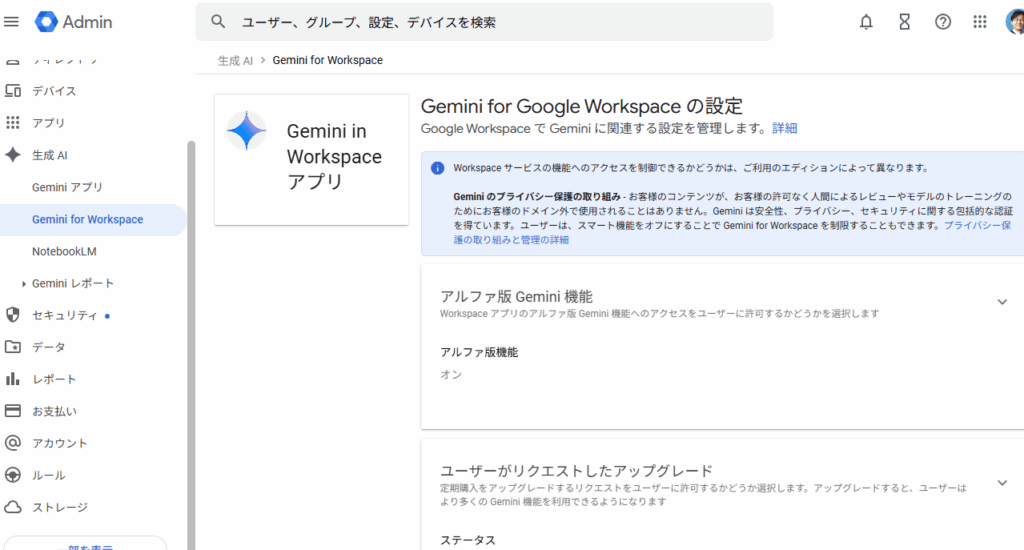The height and width of the screenshot is (550, 1024).
Task: Open the help question mark icon
Action: (942, 22)
